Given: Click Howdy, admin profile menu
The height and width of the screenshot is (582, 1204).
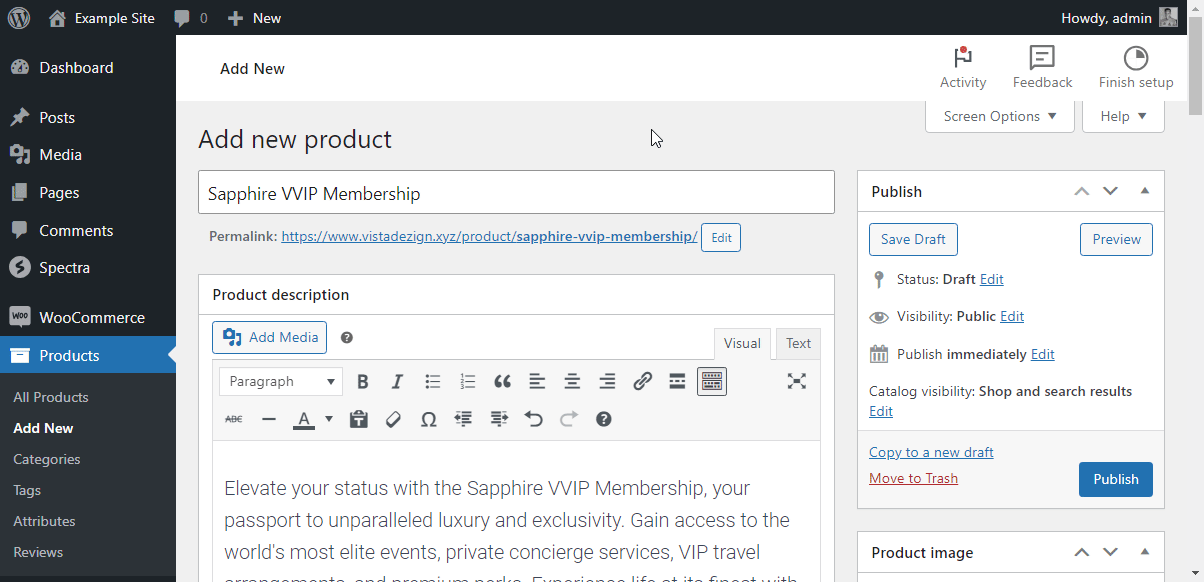Looking at the screenshot, I should point(1119,18).
